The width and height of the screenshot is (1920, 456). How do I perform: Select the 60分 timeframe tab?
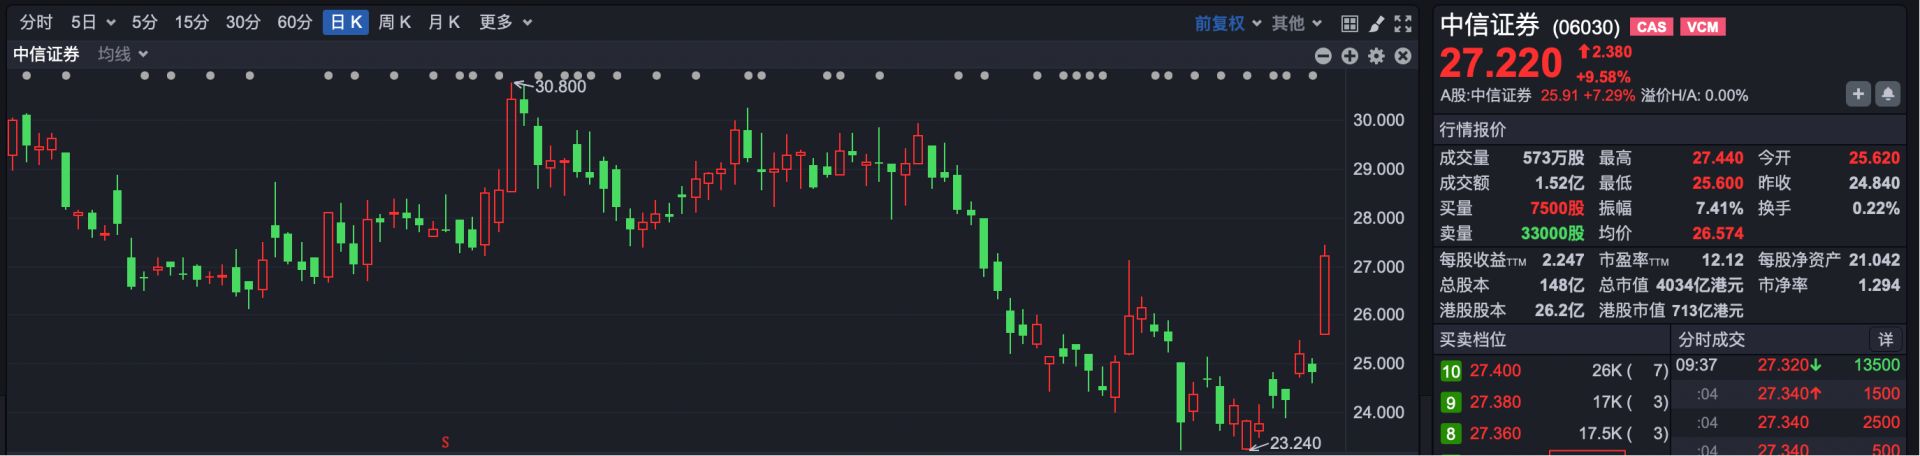click(x=294, y=22)
